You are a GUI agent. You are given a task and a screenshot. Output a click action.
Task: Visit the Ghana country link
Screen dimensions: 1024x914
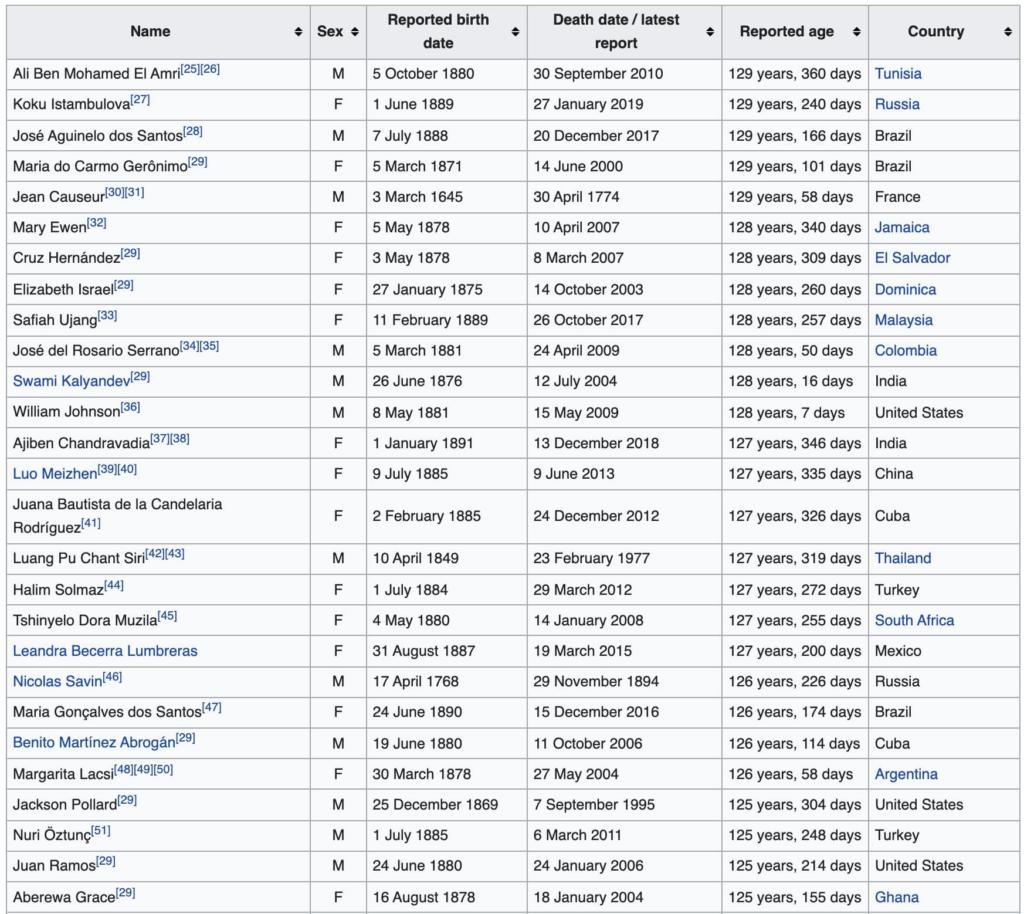[896, 897]
